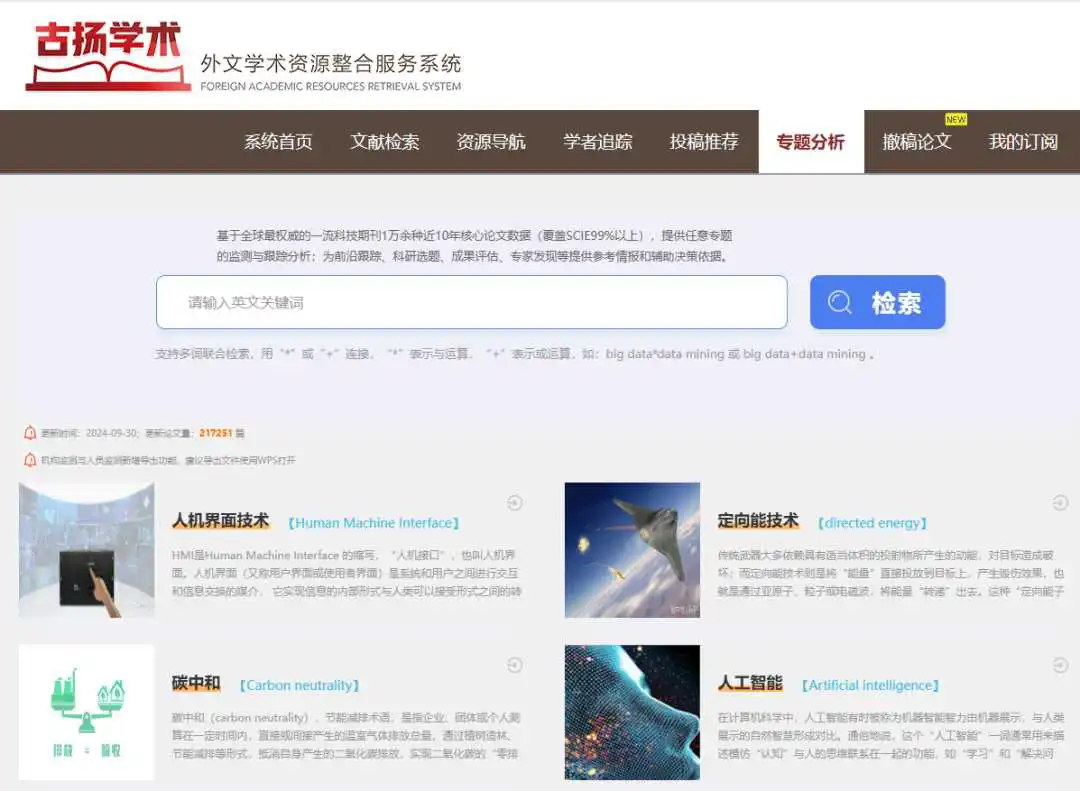This screenshot has height=791, width=1080.
Task: Click the NEW badge above 撤稿论文
Action: [x=956, y=120]
